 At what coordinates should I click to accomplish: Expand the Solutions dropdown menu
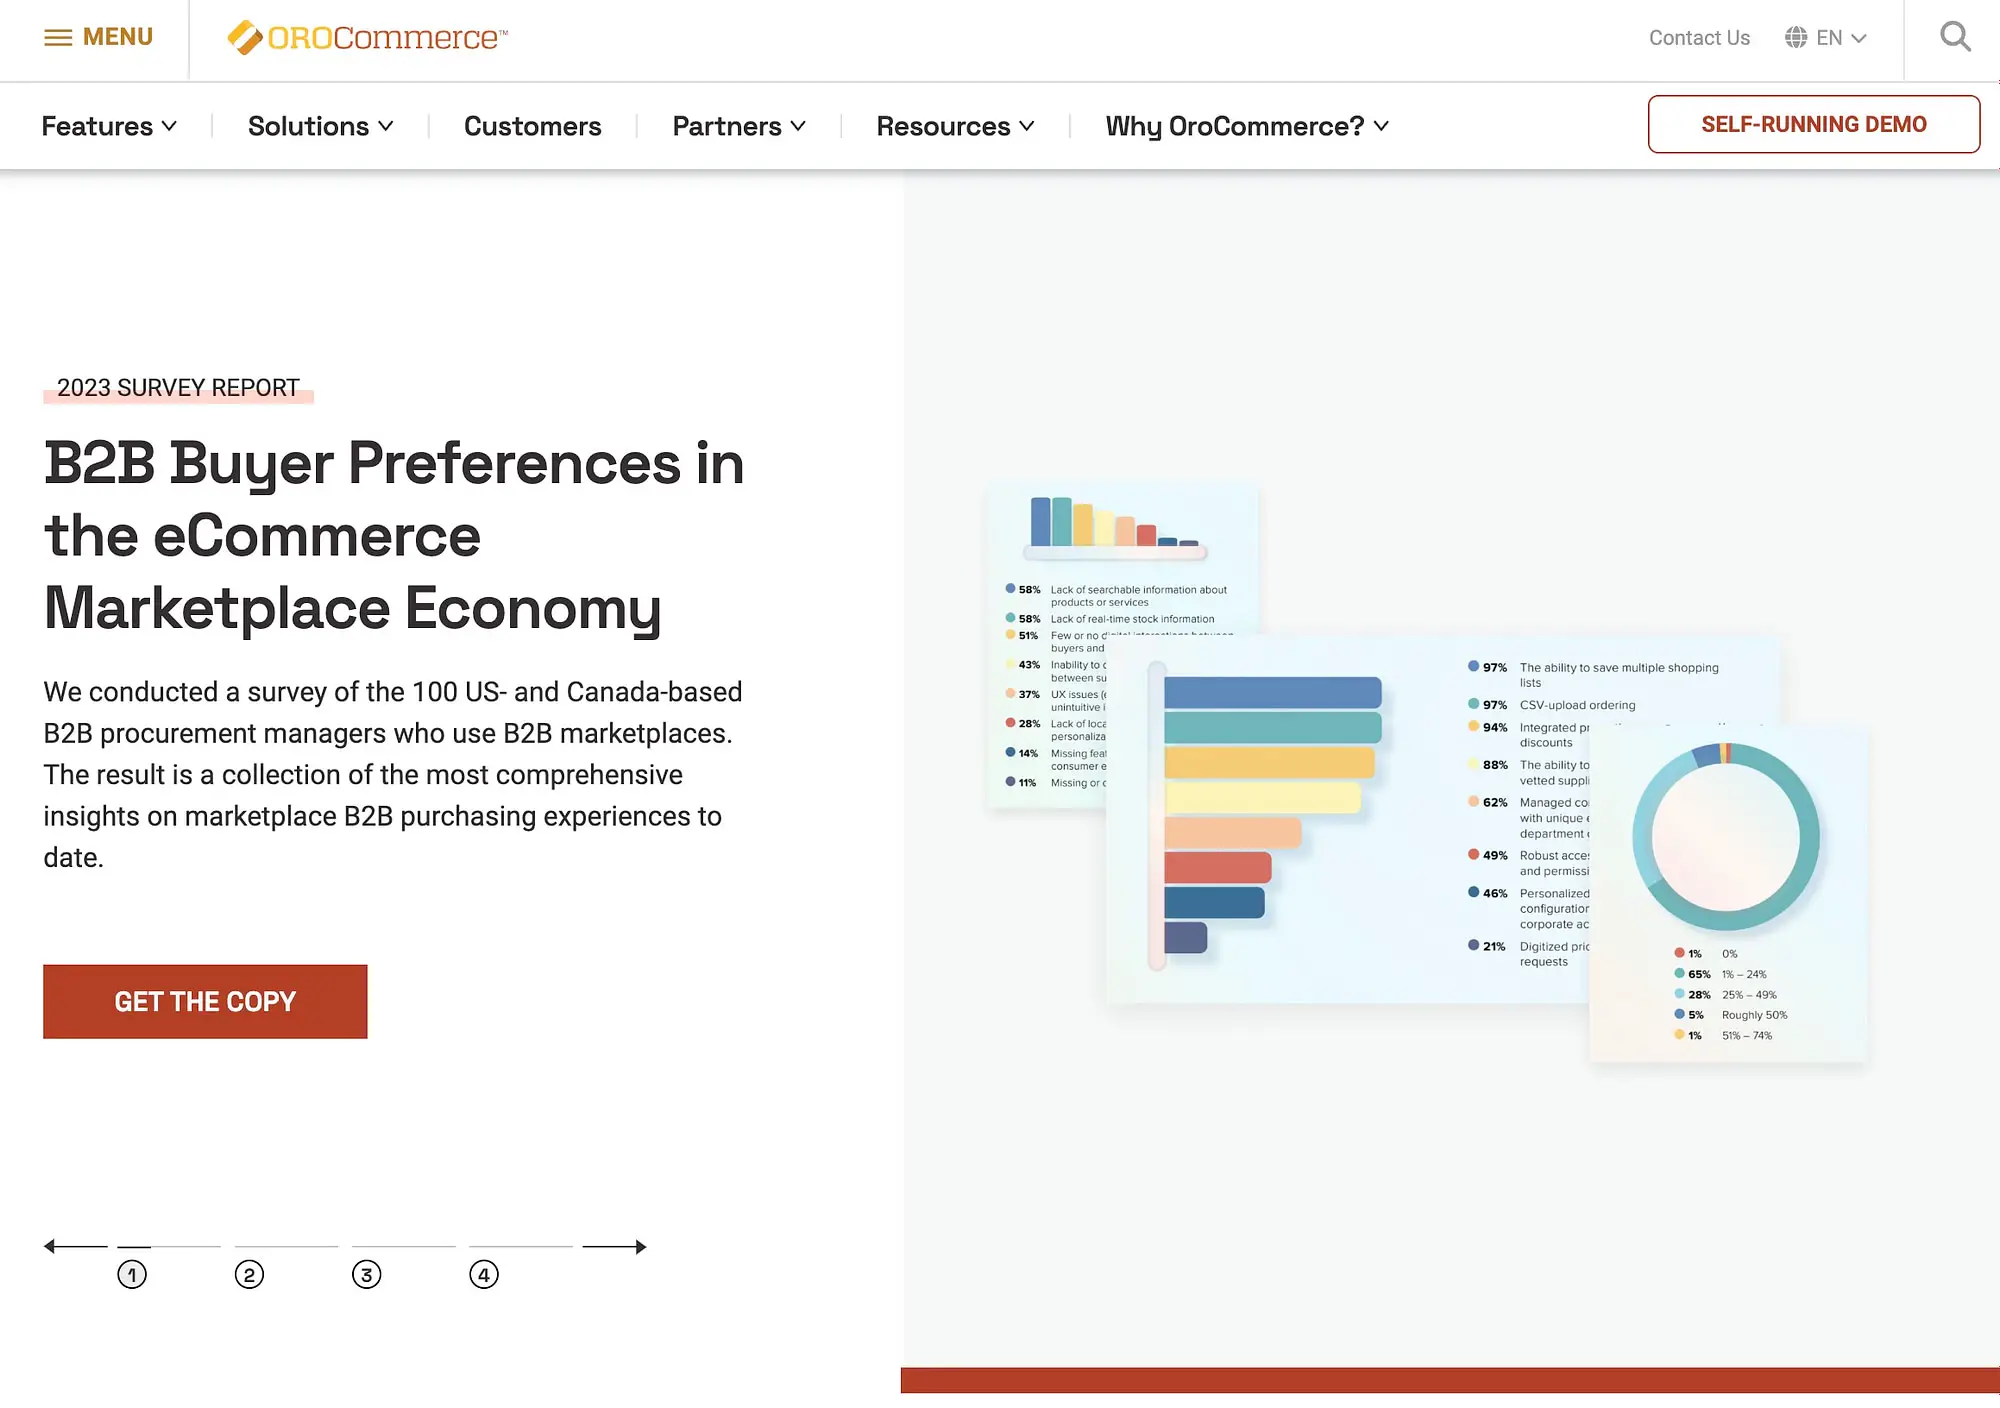[x=317, y=125]
